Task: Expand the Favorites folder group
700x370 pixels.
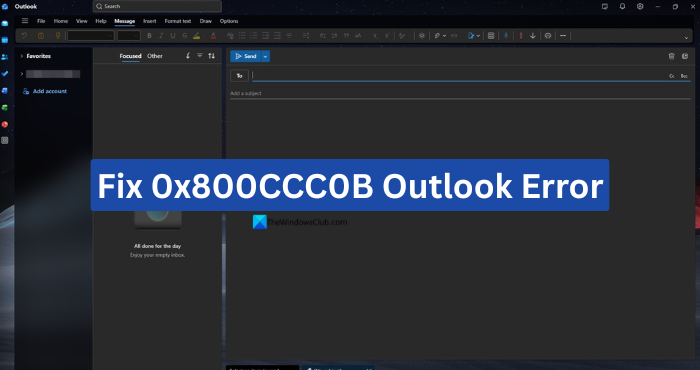Action: [21, 56]
